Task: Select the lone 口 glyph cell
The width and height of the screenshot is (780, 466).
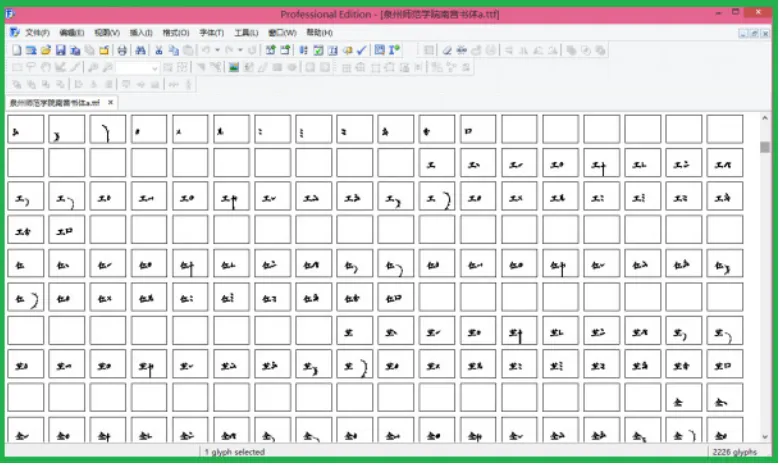Action: [x=478, y=129]
